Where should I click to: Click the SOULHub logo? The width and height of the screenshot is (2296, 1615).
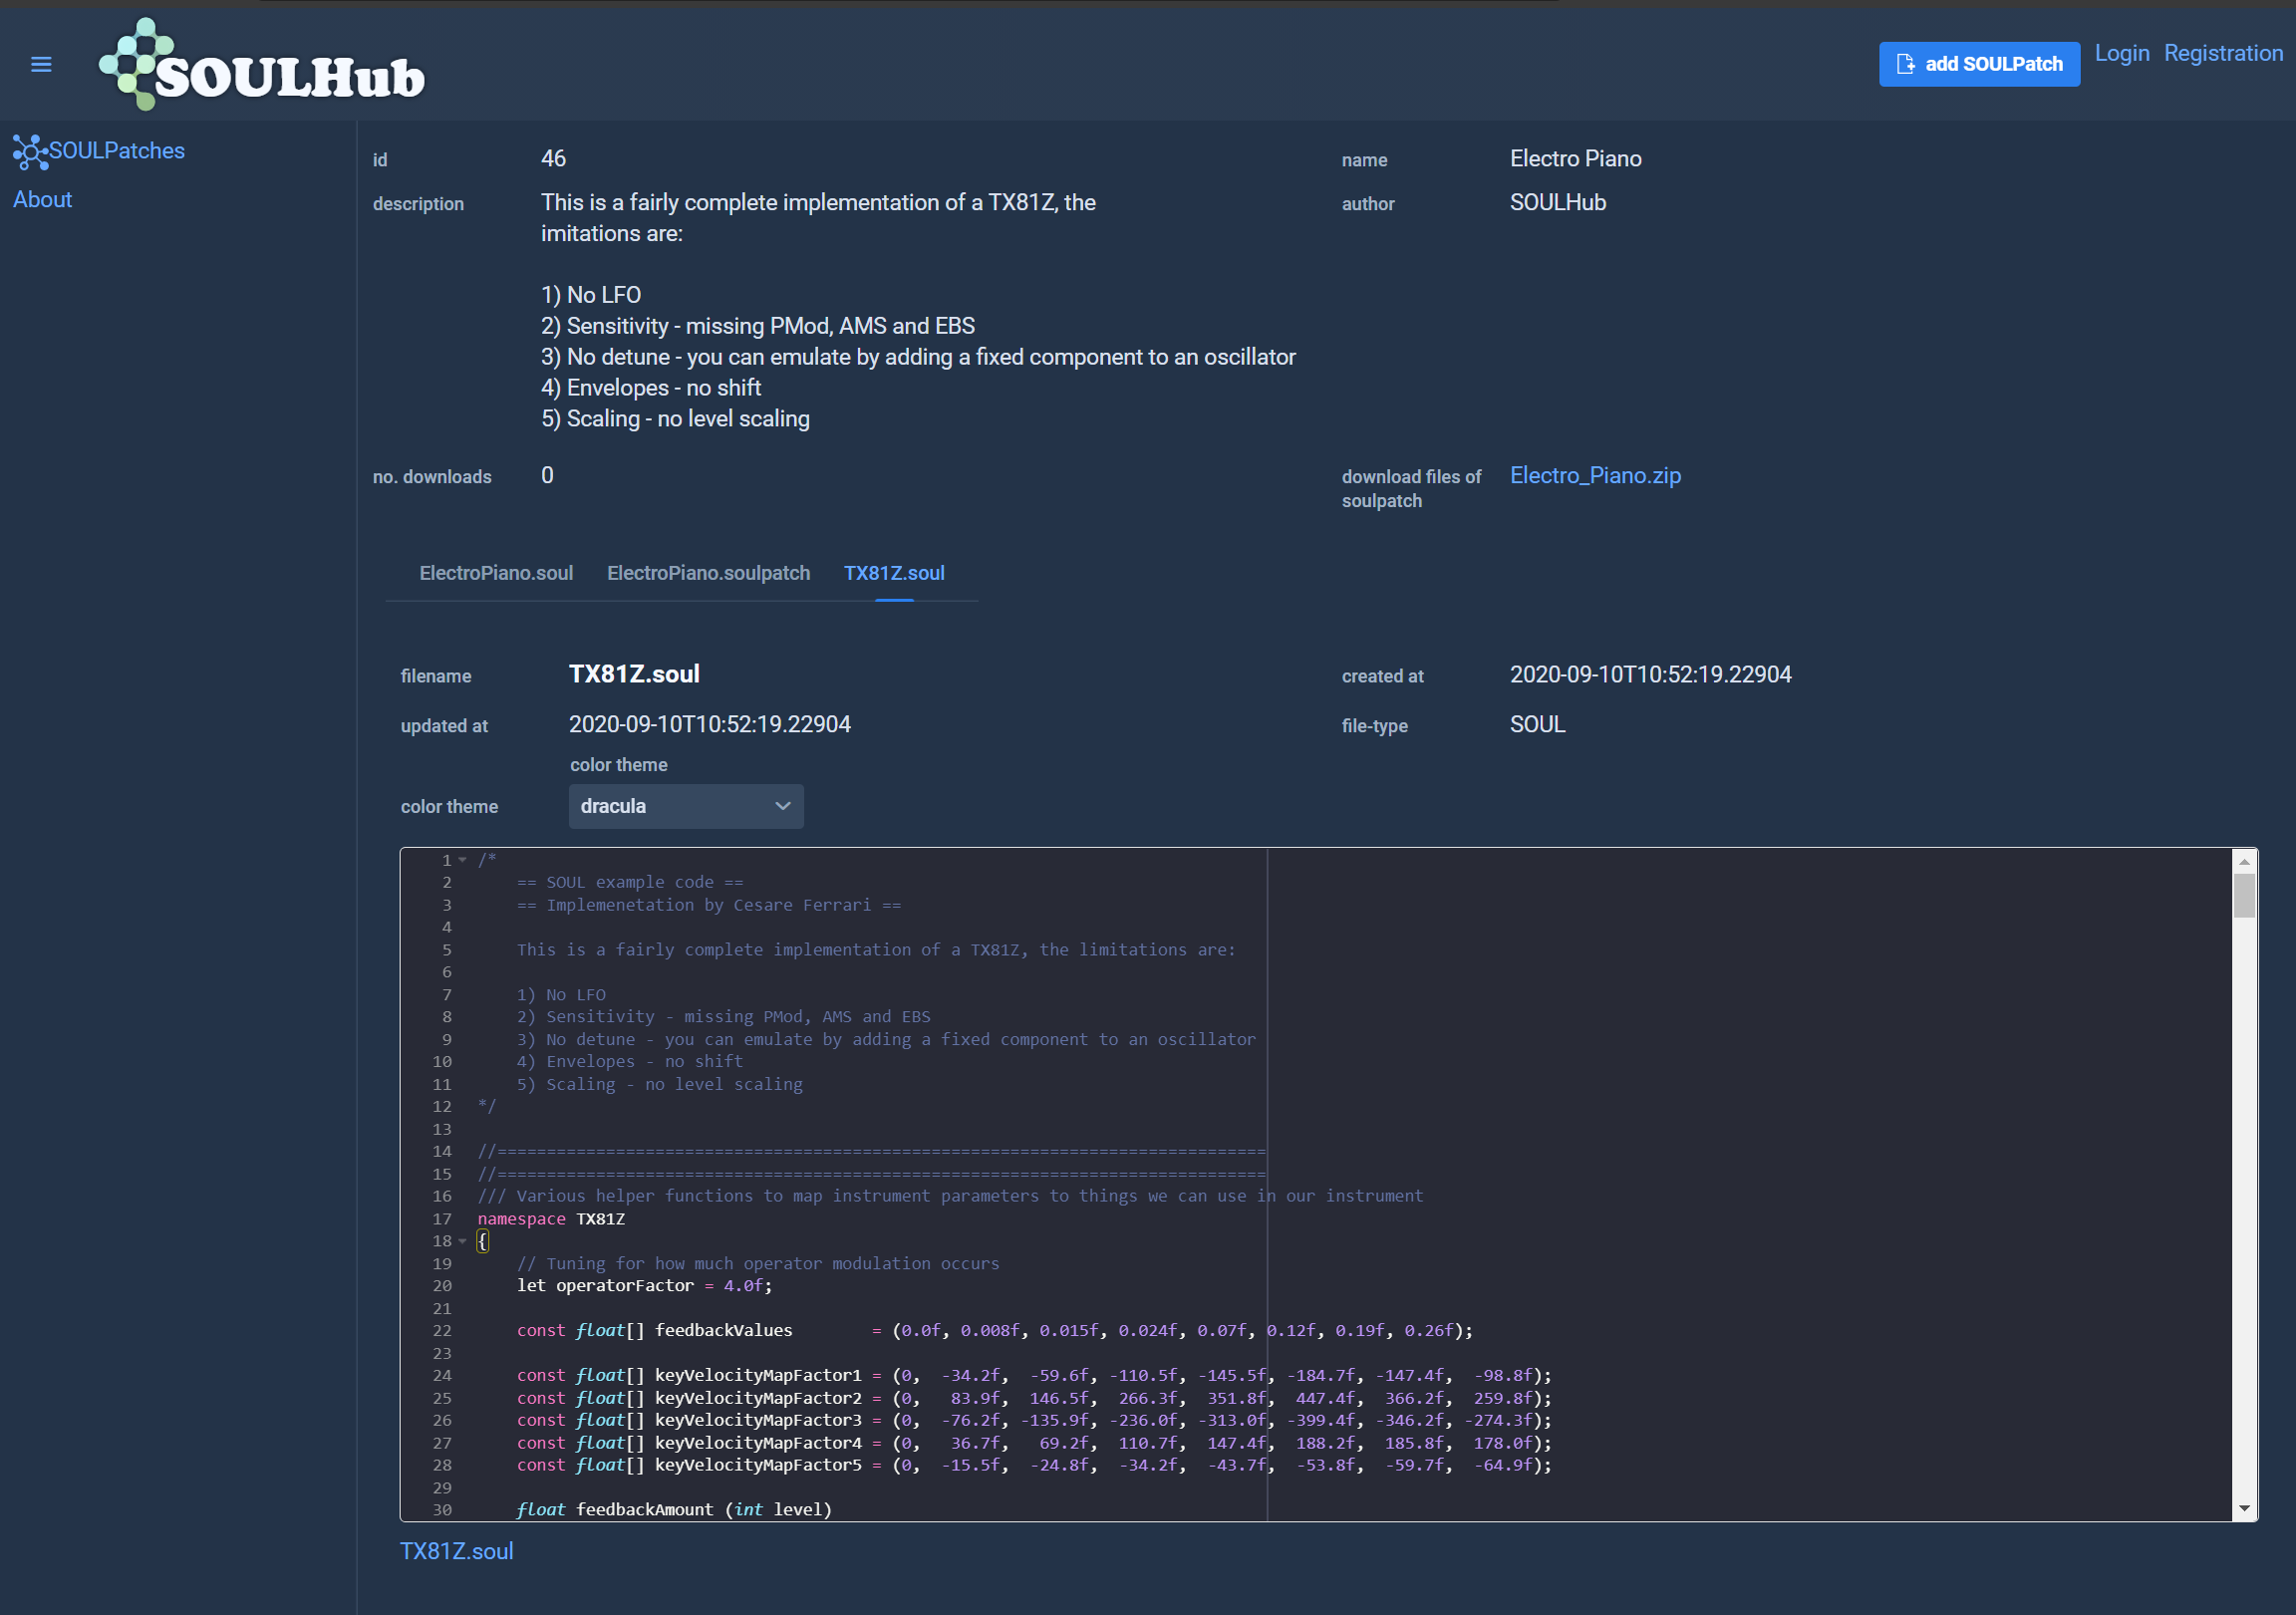pos(262,66)
